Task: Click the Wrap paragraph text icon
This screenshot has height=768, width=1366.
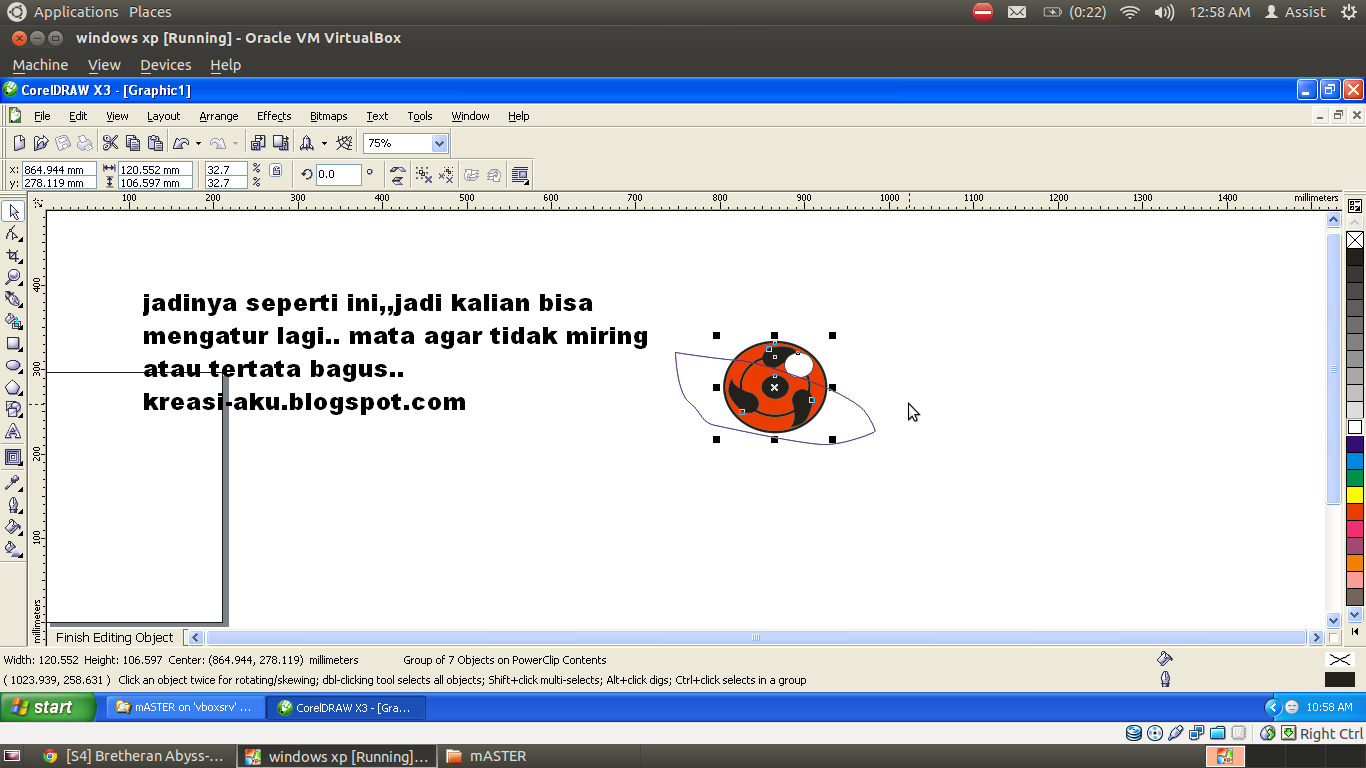Action: (520, 175)
